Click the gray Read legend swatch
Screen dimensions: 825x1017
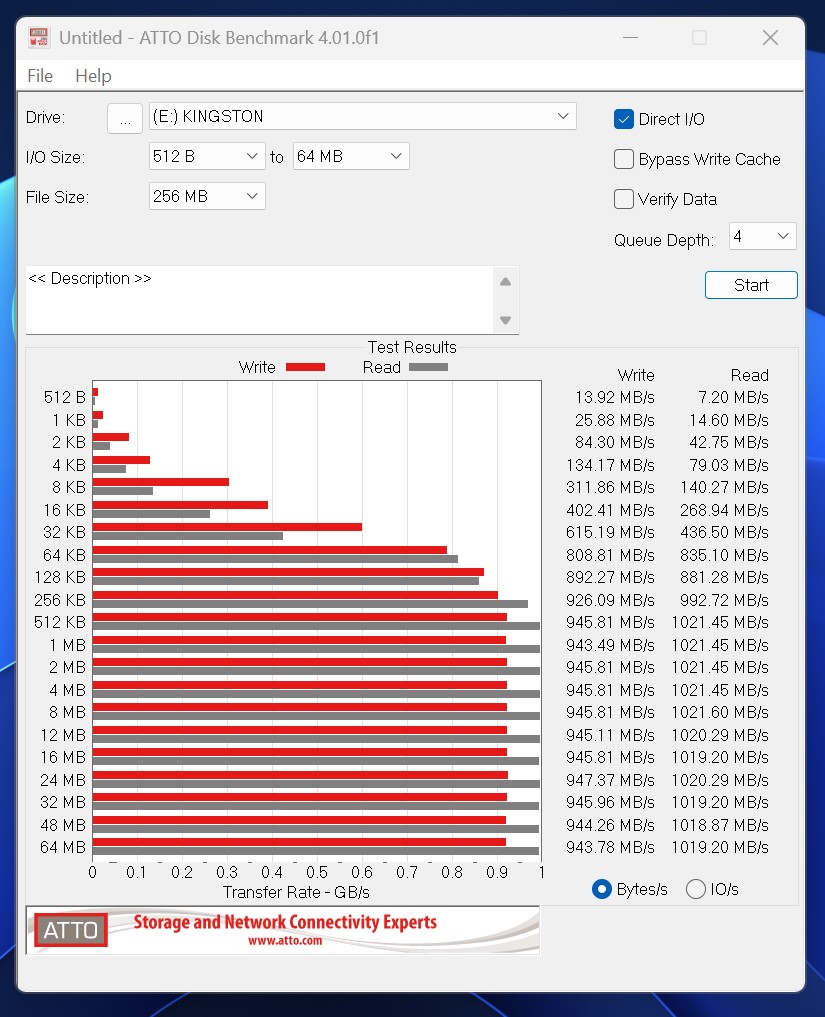click(428, 367)
